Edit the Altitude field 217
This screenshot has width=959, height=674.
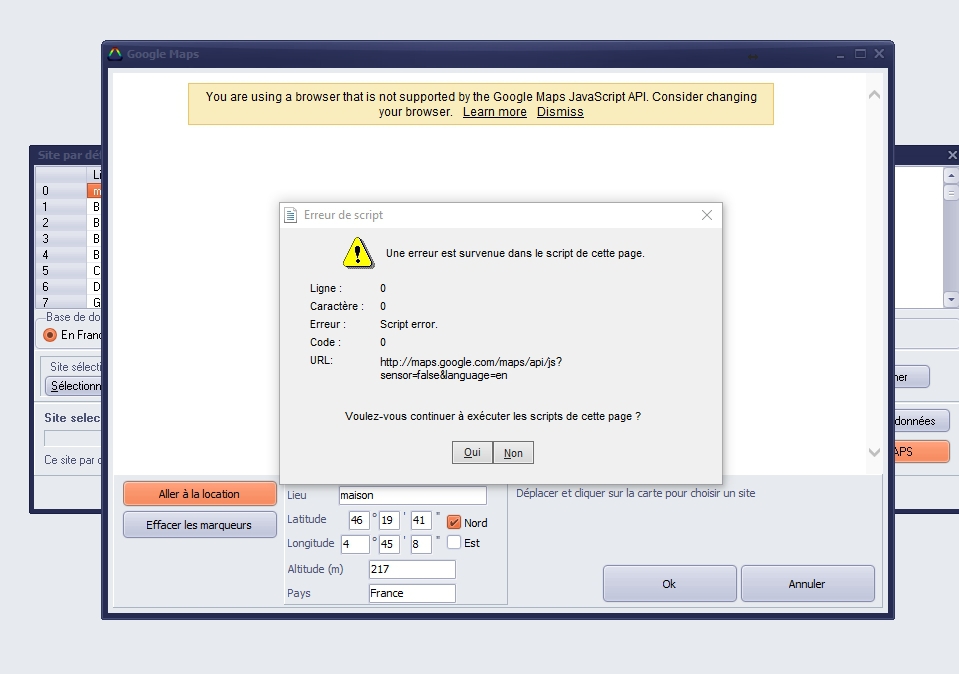(x=412, y=569)
